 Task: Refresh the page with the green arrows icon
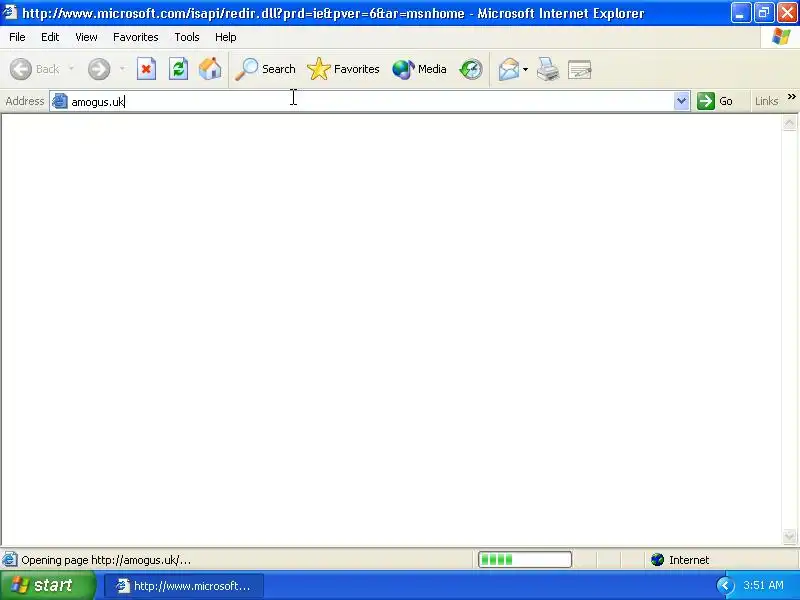tap(178, 69)
